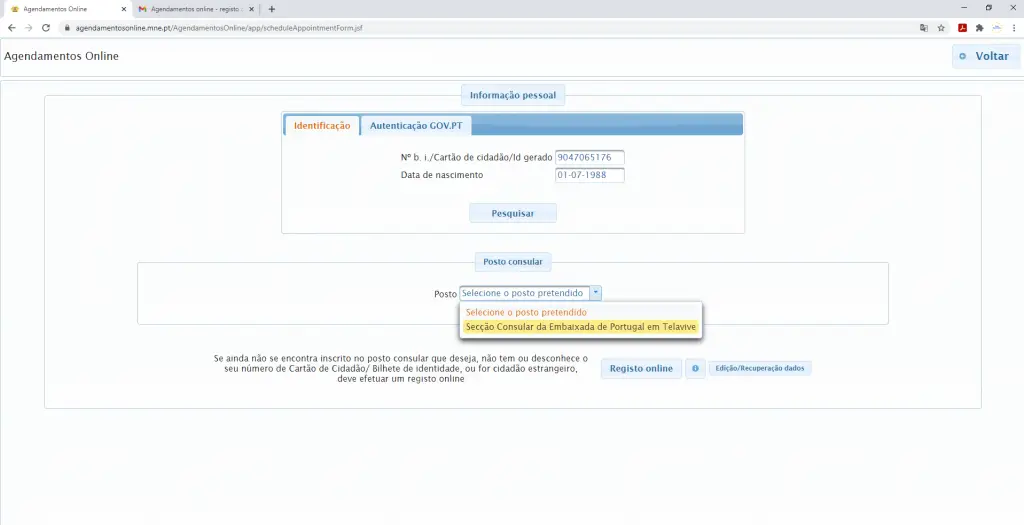The width and height of the screenshot is (1024, 525).
Task: Open the Extensions puzzle piece menu
Action: [x=979, y=28]
